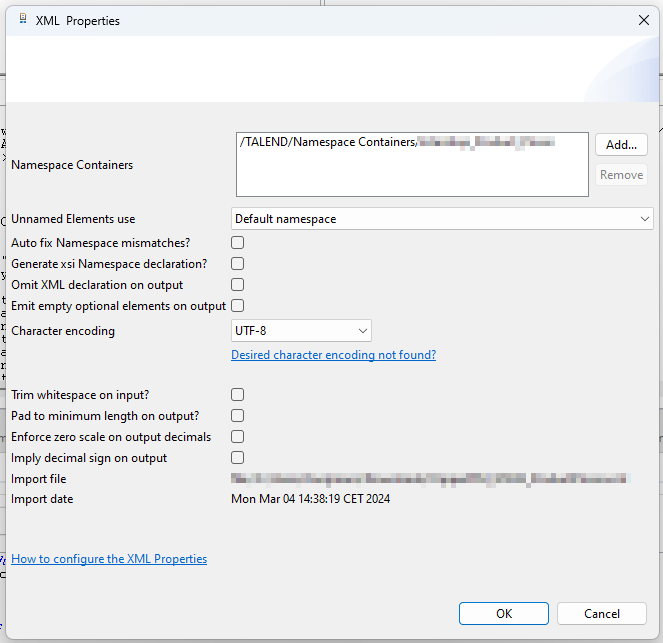Select the /TALEND/Namespace Containers list entry
663x643 pixels.
coord(397,142)
